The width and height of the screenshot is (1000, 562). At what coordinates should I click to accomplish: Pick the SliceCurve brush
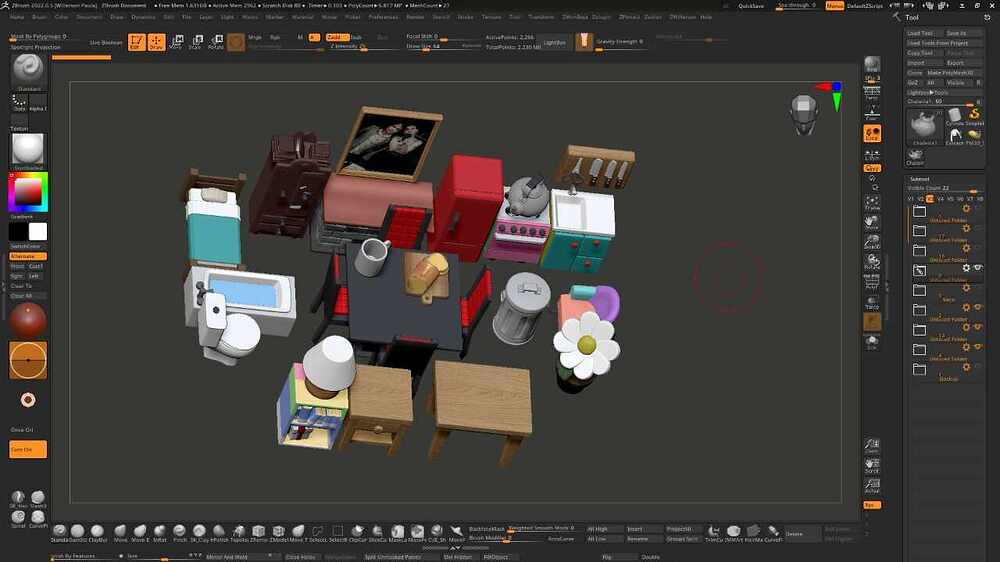[377, 532]
